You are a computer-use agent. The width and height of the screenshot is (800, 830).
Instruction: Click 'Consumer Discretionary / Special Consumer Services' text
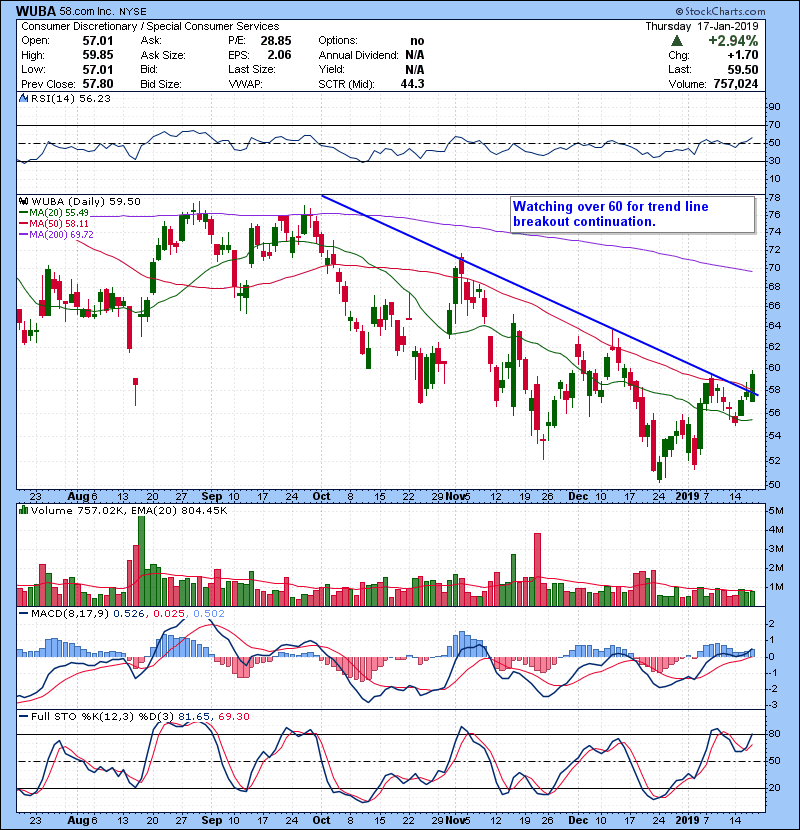(150, 26)
